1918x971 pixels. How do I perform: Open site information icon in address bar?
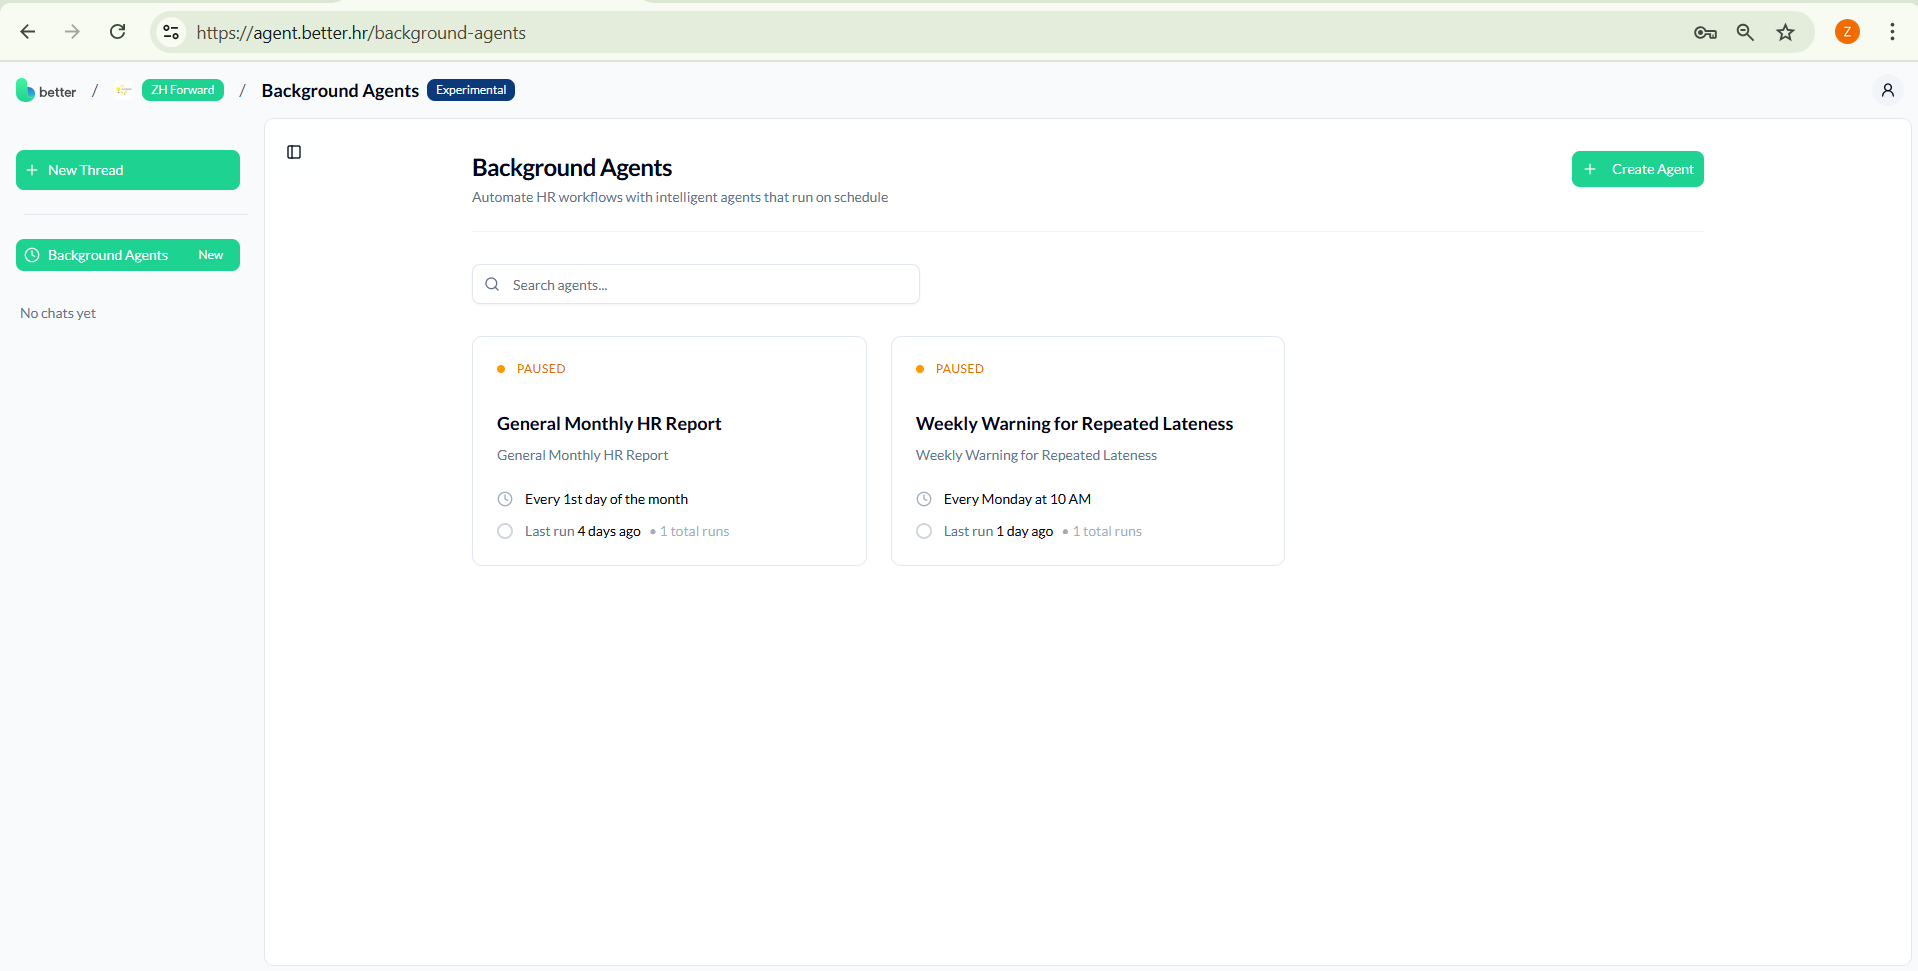point(172,32)
